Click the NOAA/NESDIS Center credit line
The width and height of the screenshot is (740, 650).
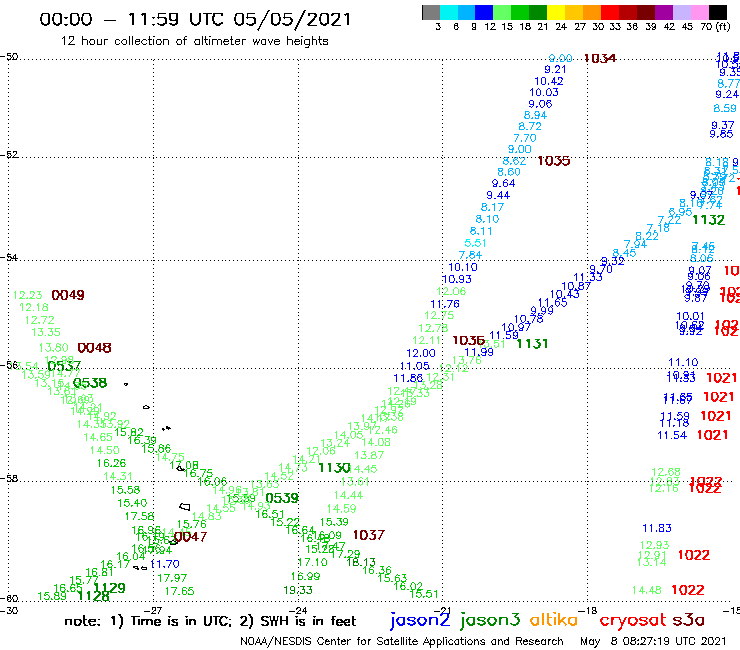[402, 642]
